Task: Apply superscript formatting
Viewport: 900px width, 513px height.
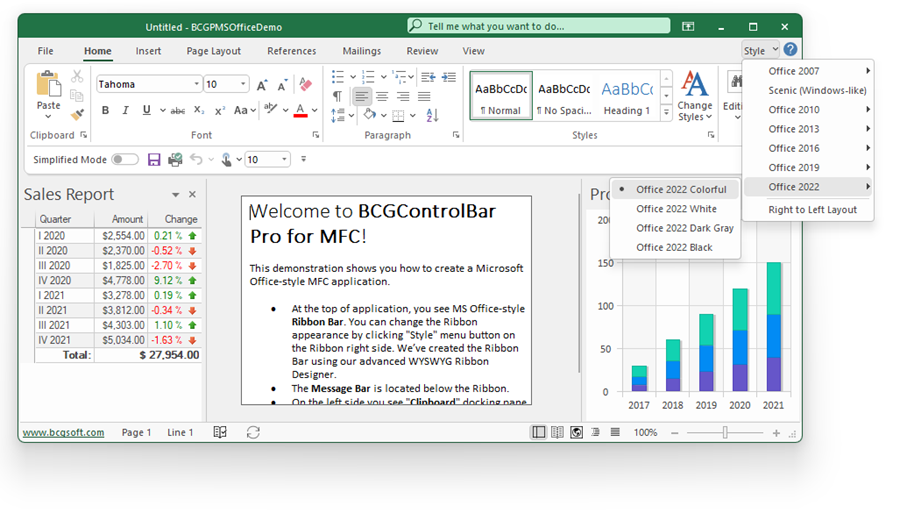Action: pyautogui.click(x=220, y=110)
